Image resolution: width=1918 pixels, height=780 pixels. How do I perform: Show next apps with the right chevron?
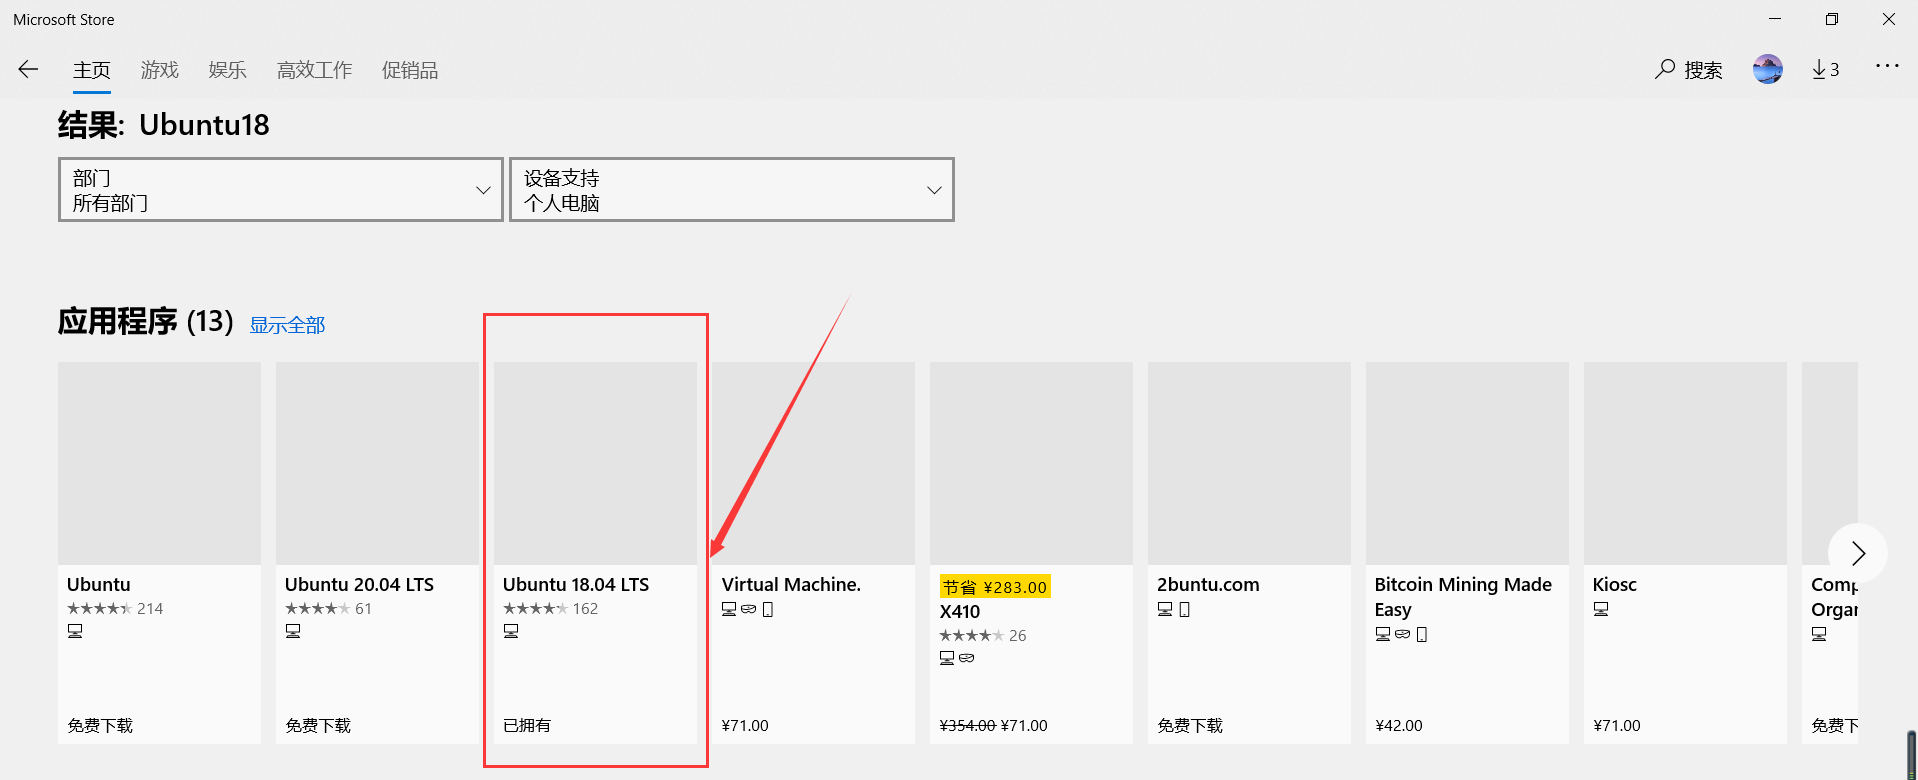click(1858, 553)
